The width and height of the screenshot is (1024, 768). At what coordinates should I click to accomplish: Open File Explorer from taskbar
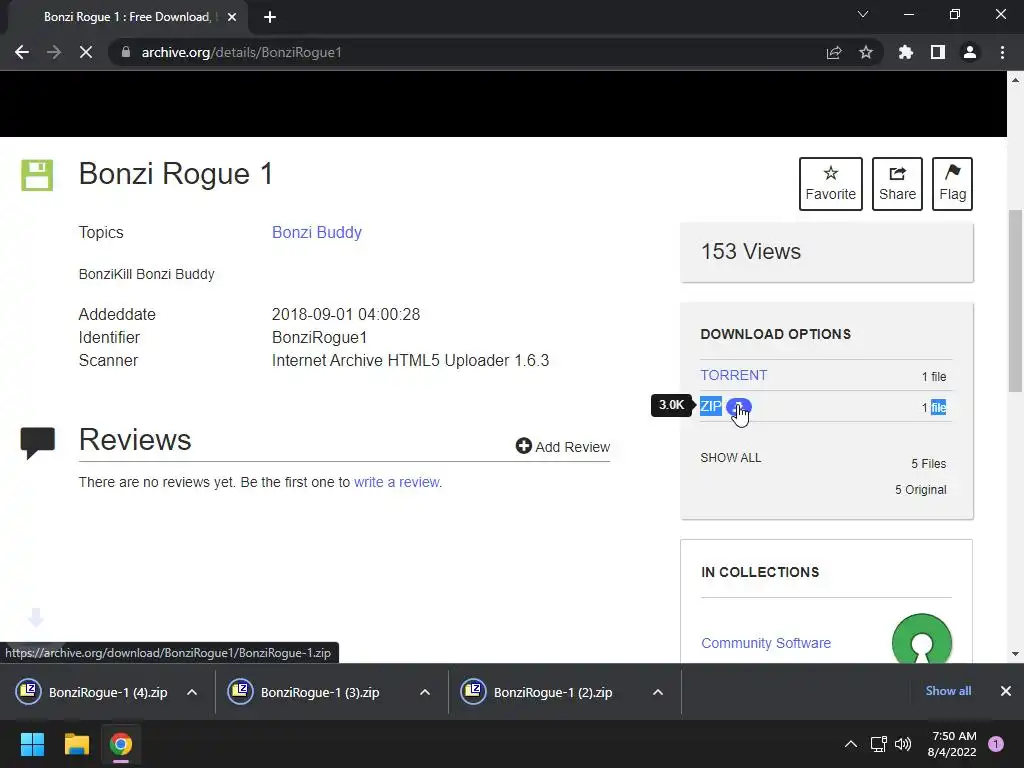point(76,744)
